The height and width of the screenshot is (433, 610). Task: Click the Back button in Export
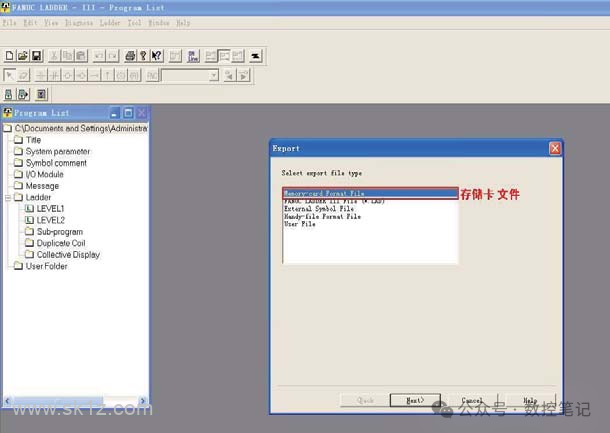tap(365, 400)
